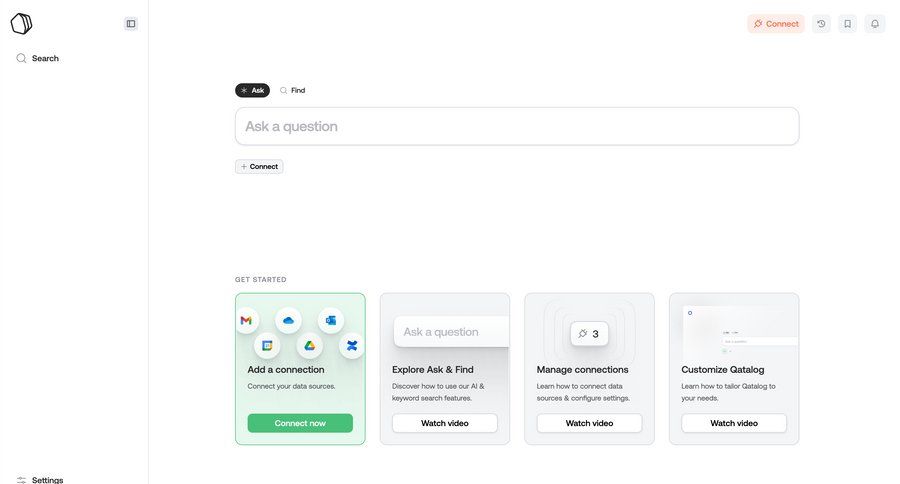
Task: Open the history clock icon
Action: (x=821, y=24)
